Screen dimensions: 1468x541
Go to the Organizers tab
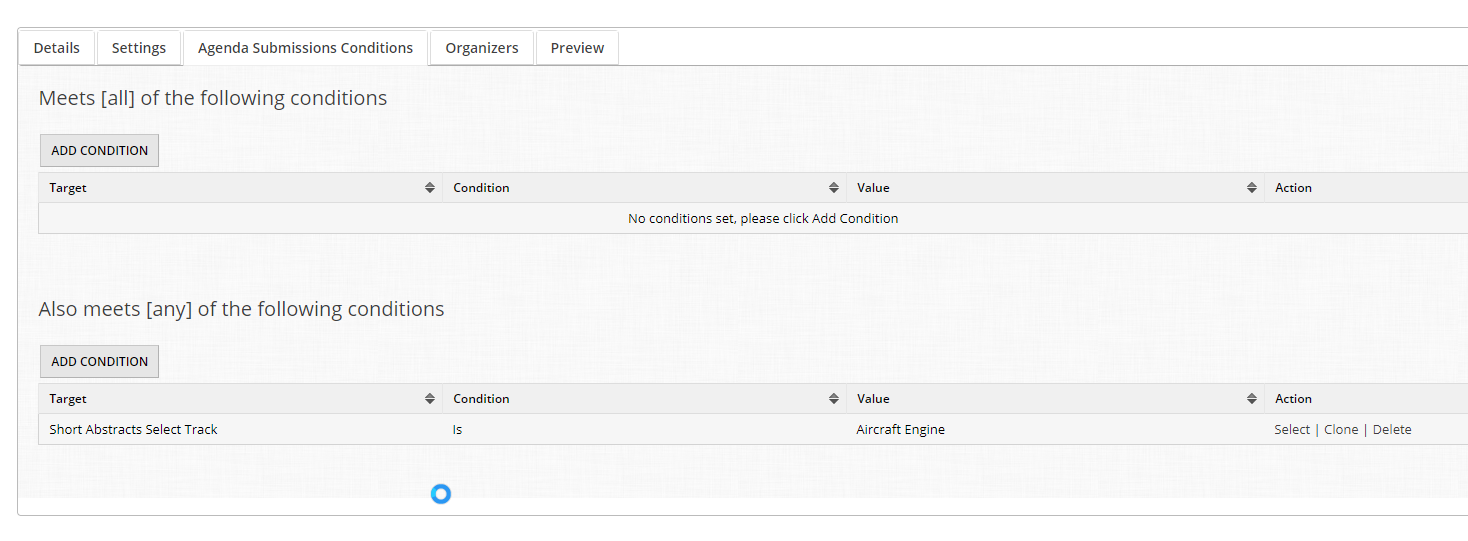tap(482, 48)
